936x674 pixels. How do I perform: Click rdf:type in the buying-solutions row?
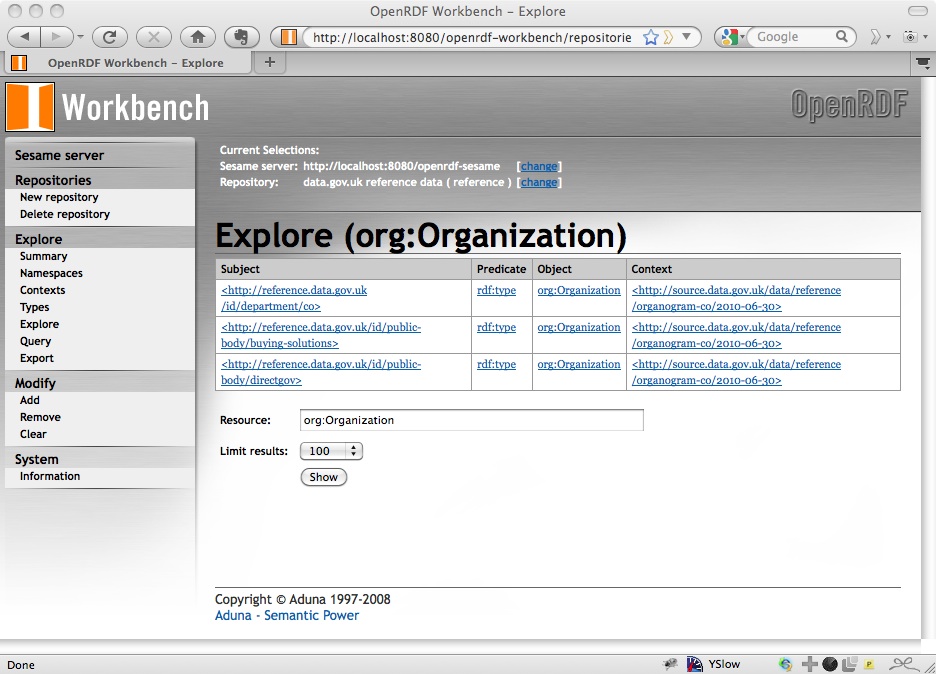(496, 327)
